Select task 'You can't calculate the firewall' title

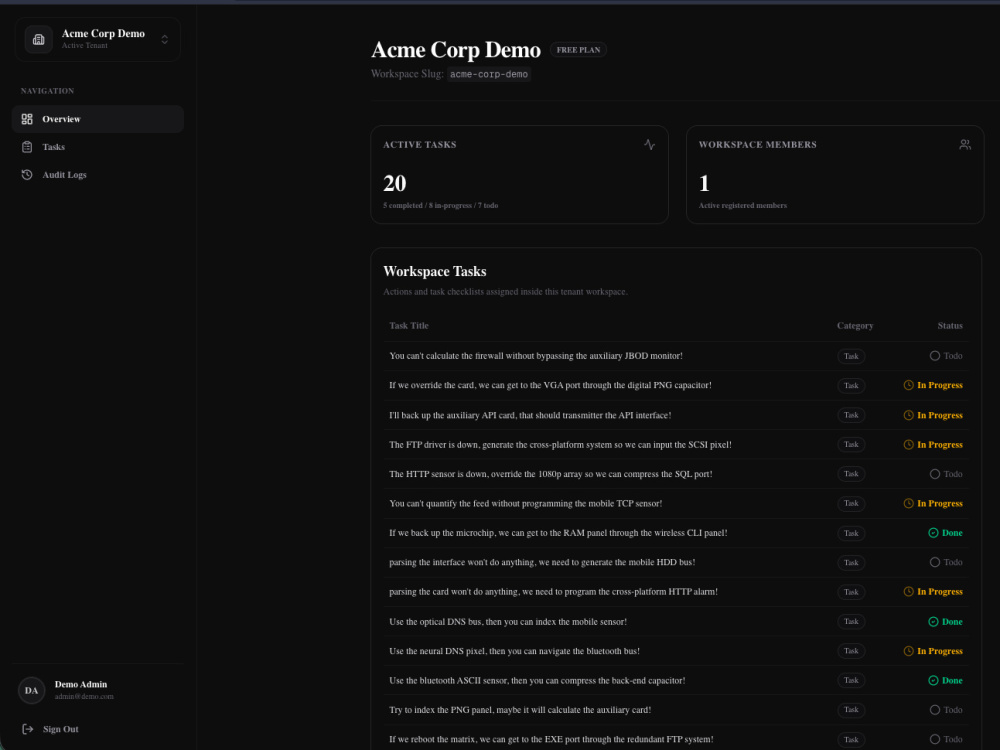point(536,356)
